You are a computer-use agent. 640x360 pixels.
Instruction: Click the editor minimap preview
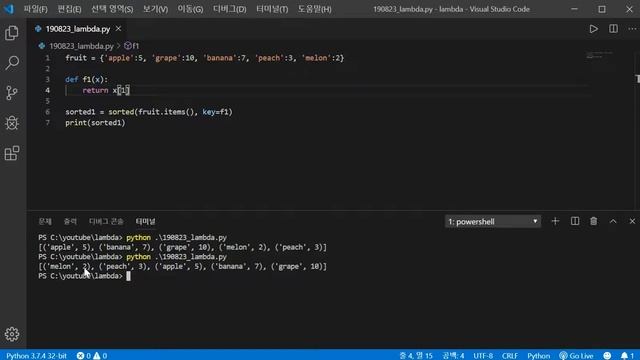600,55
